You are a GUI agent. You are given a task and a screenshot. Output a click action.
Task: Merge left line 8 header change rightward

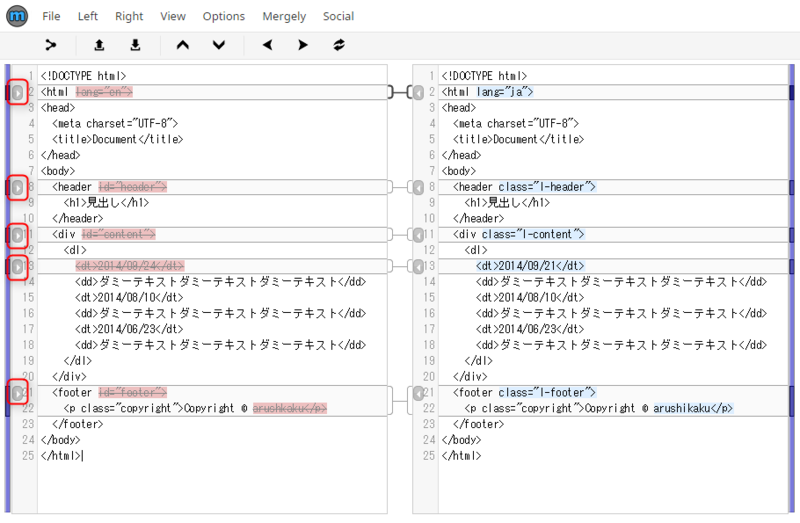(18, 188)
